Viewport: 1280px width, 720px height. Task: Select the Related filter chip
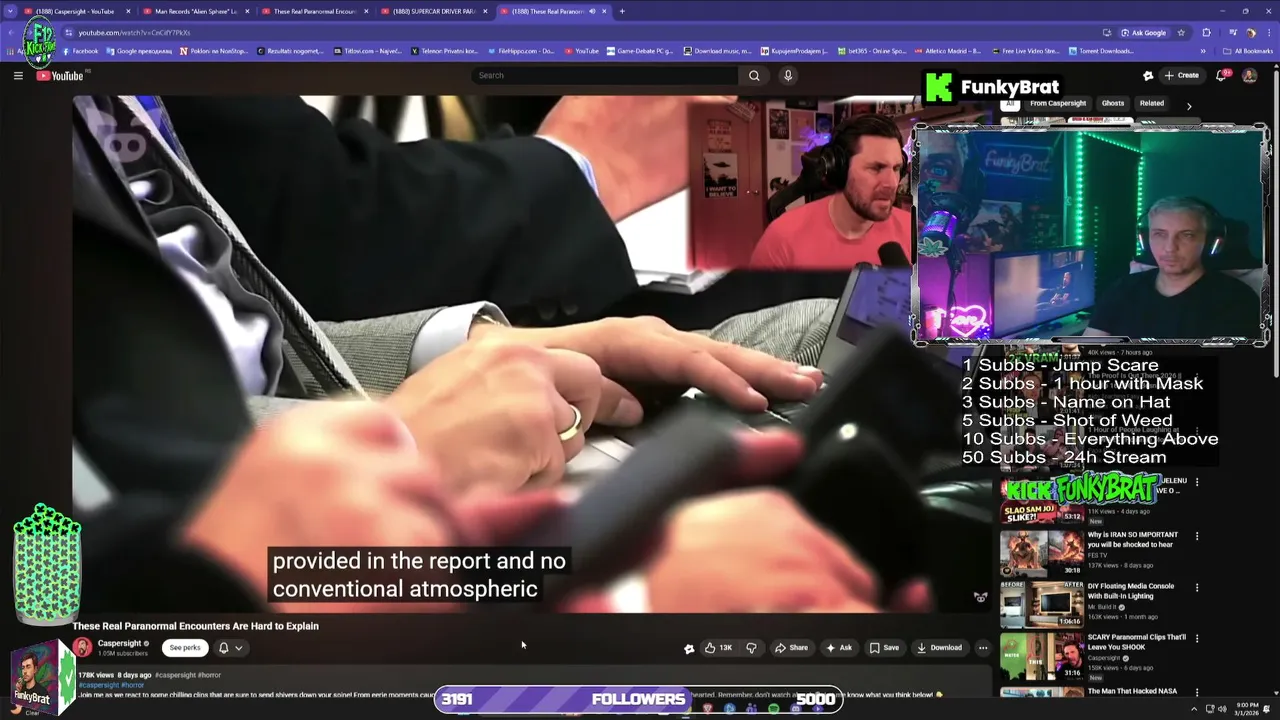tap(1152, 103)
